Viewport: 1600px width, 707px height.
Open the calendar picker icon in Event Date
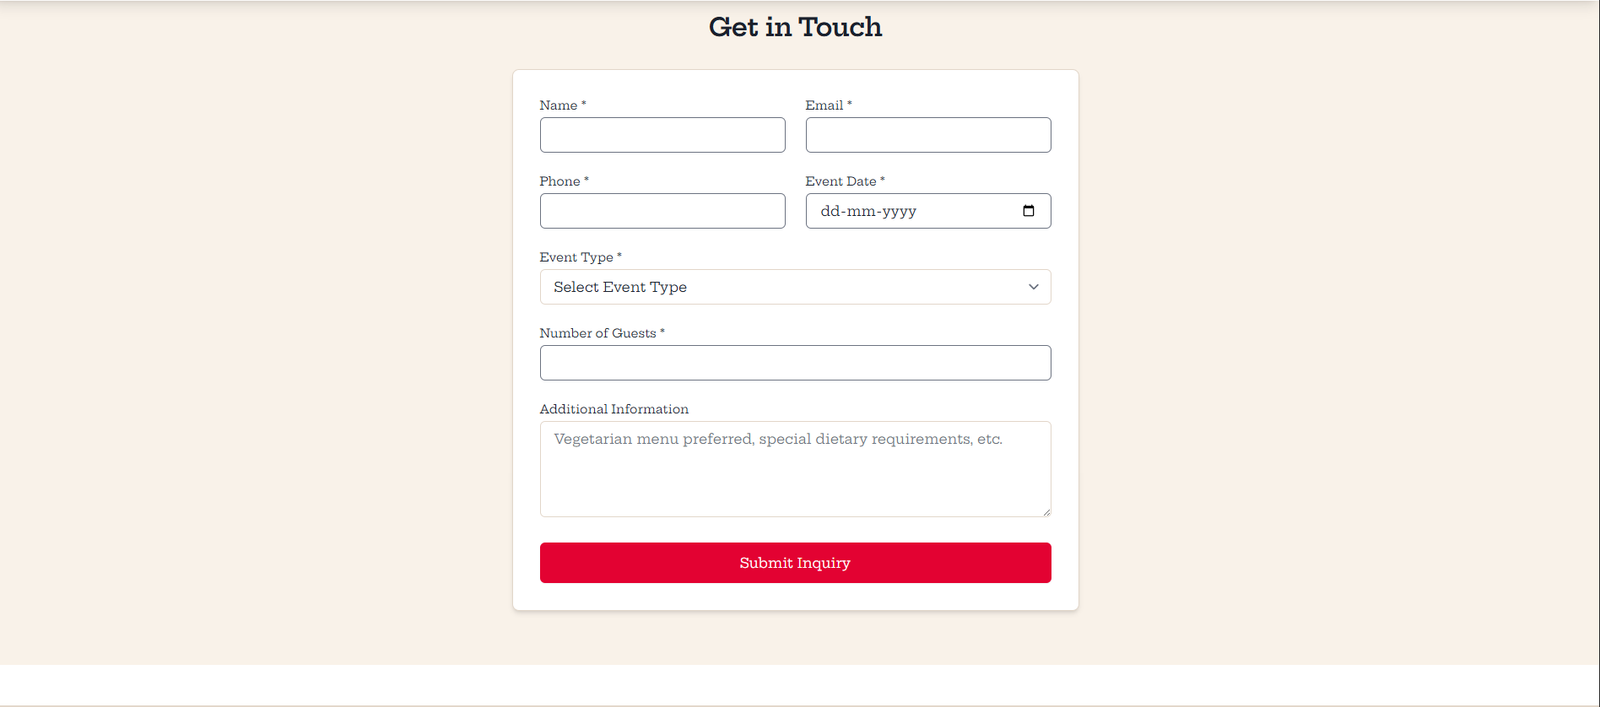1028,211
